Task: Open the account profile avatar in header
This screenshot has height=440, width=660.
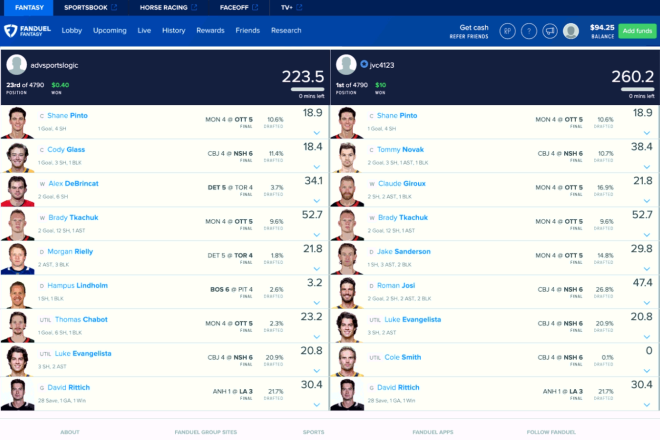Action: click(571, 31)
